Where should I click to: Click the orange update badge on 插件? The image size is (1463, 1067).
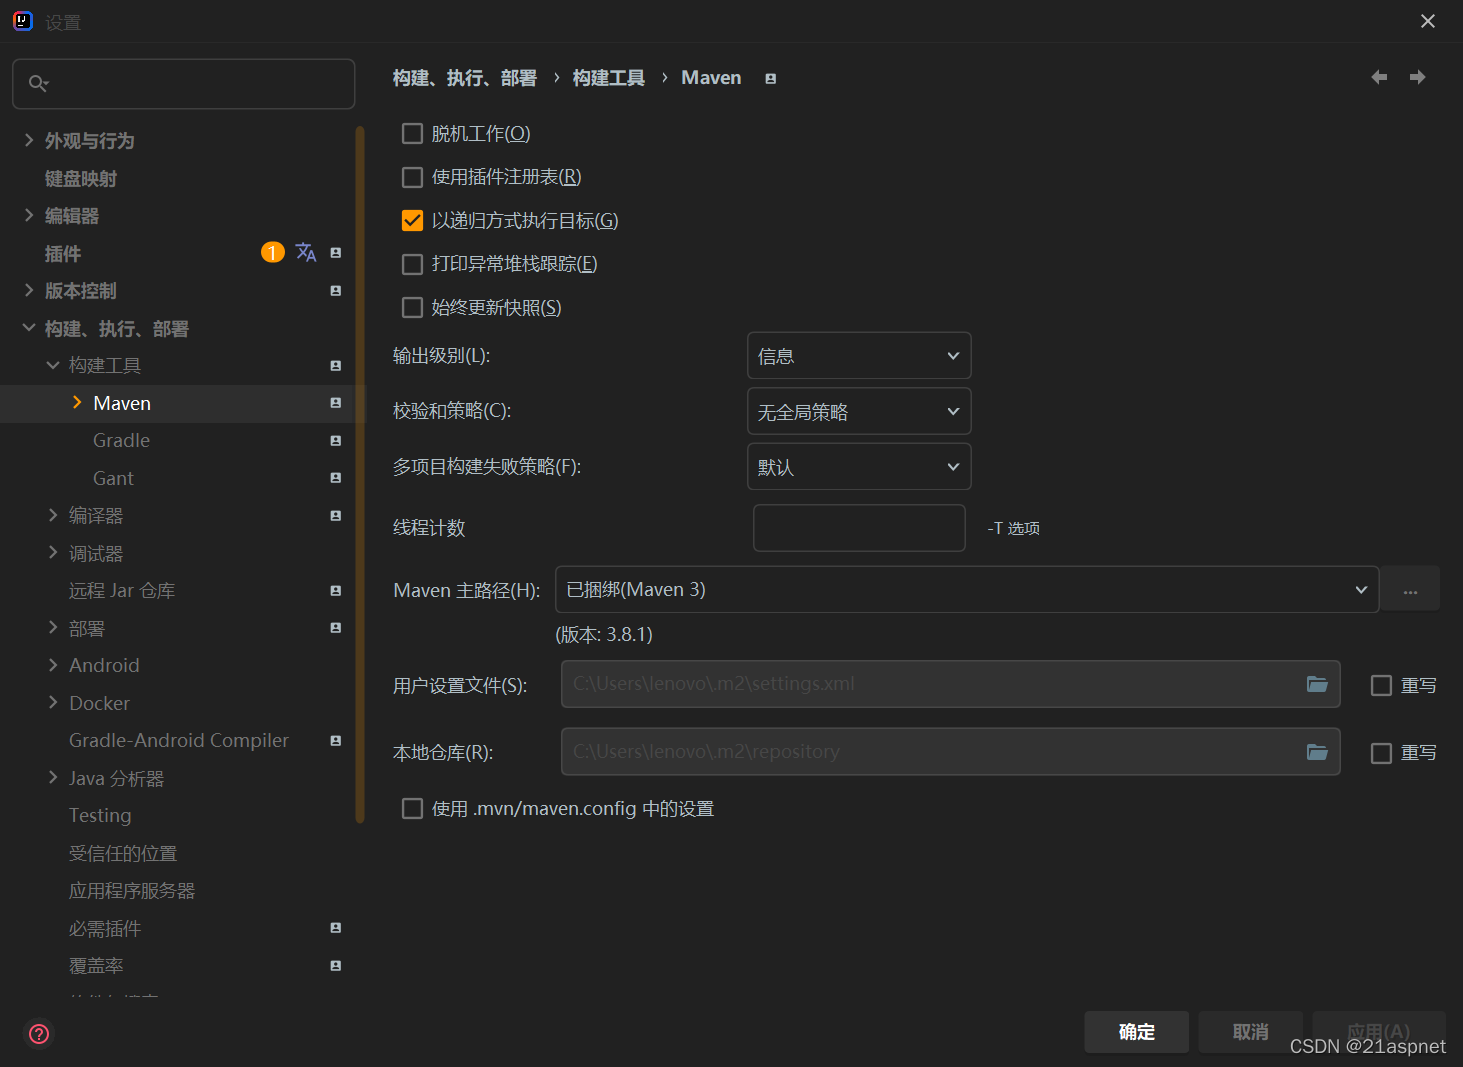click(x=273, y=252)
